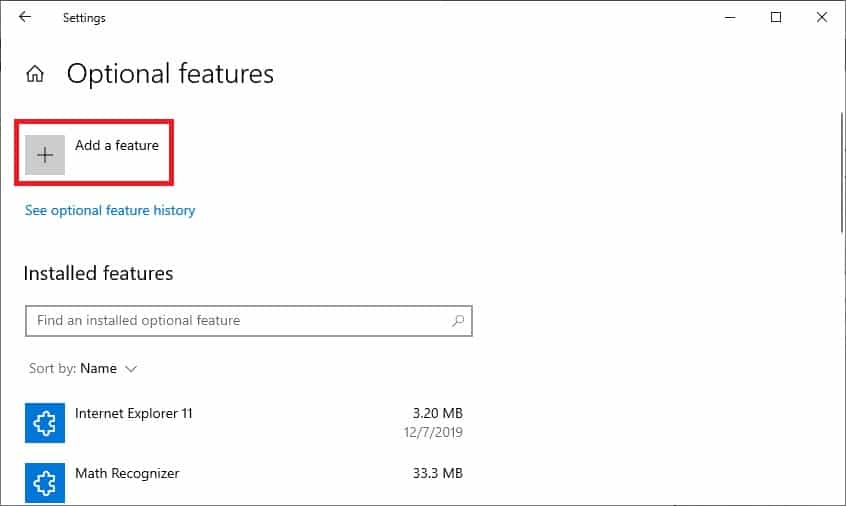Minimize the Settings window
Image resolution: width=846 pixels, height=506 pixels.
coord(730,17)
